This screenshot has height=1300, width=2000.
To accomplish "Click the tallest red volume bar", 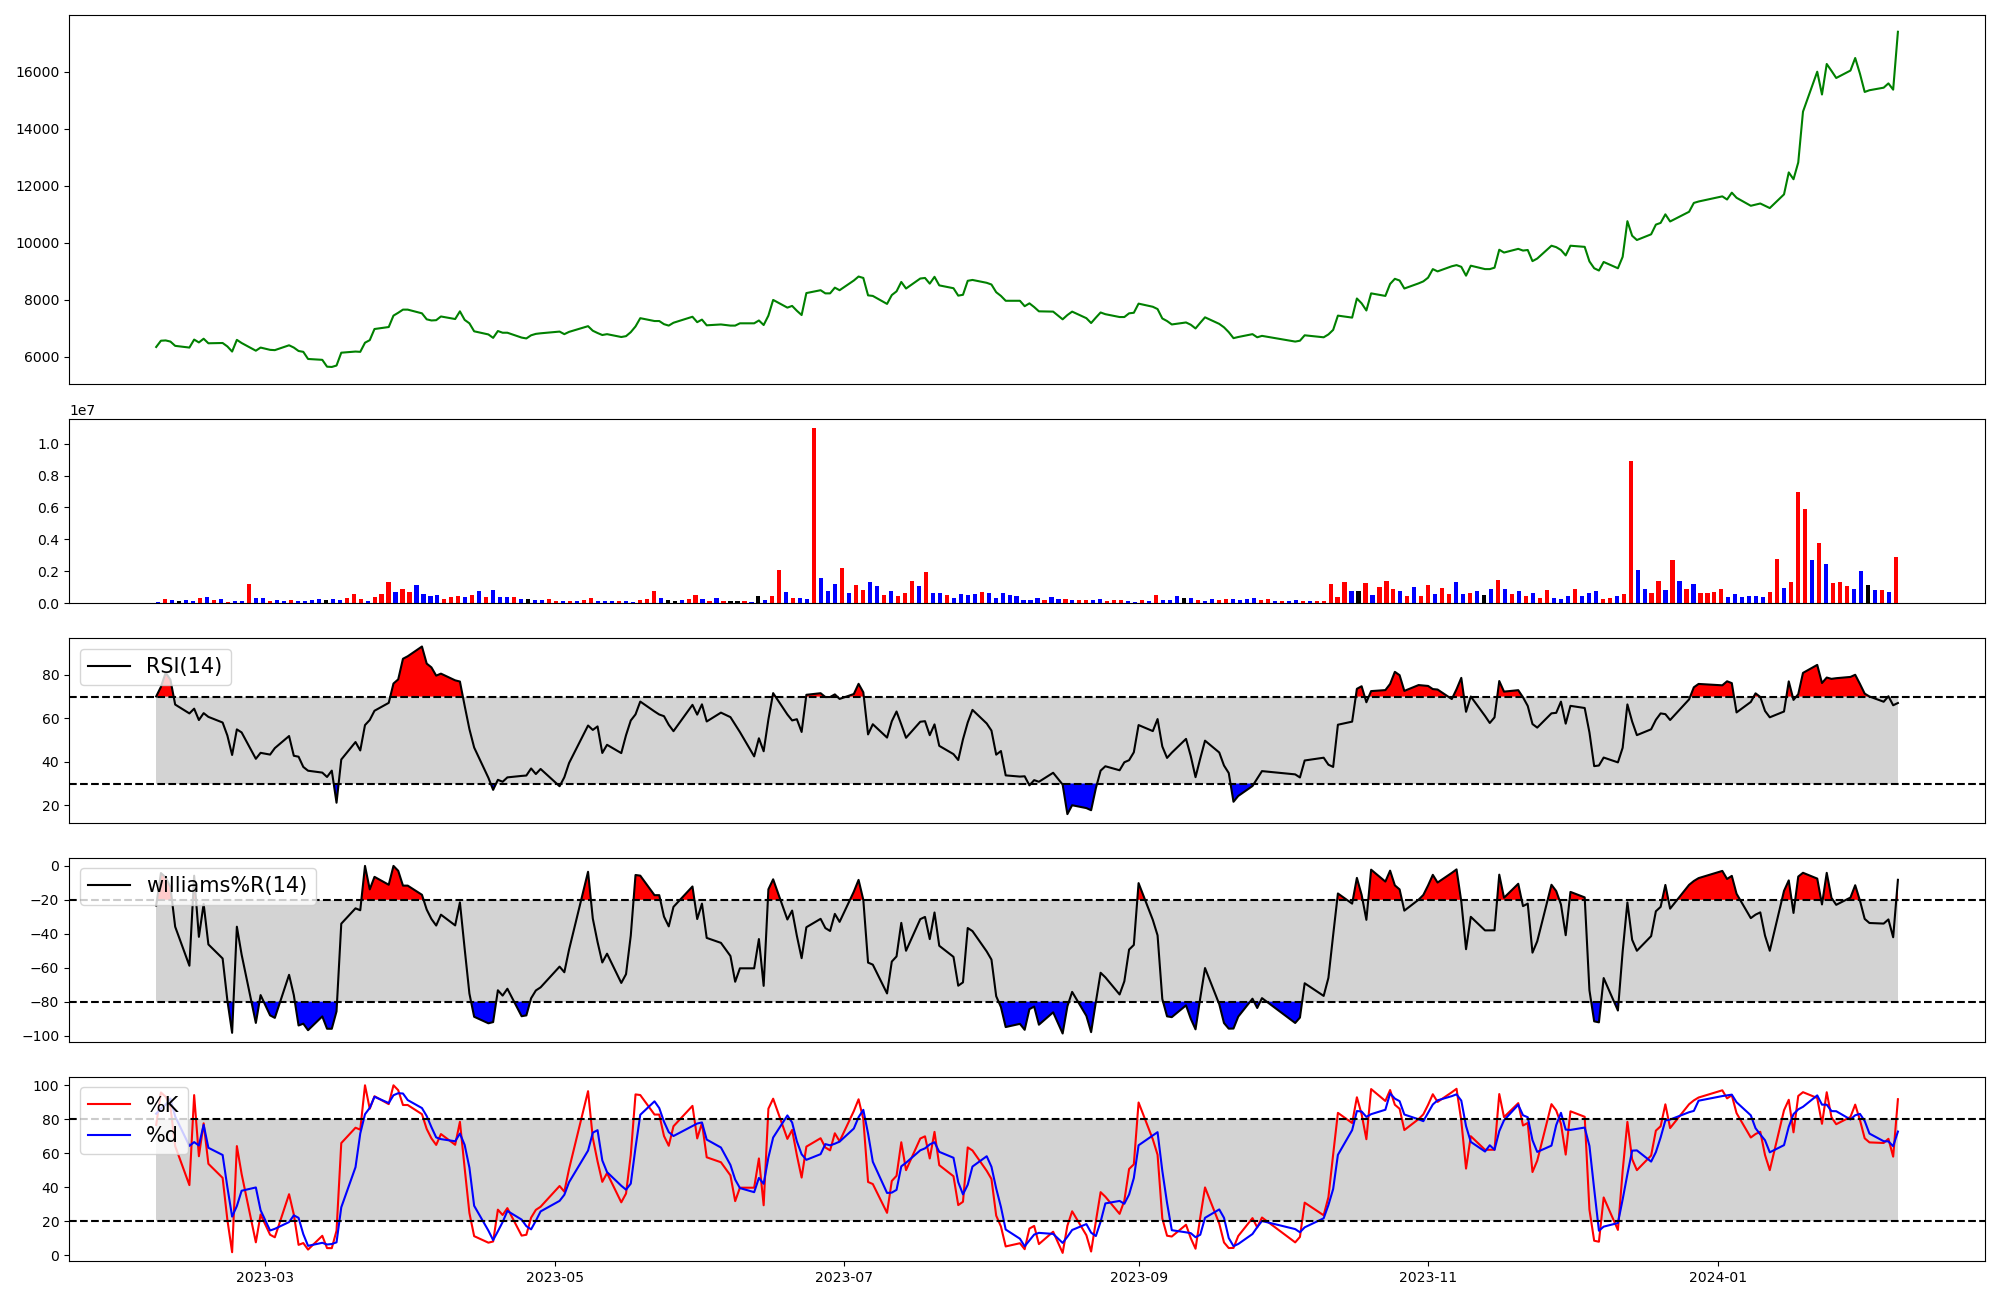I will coord(814,515).
